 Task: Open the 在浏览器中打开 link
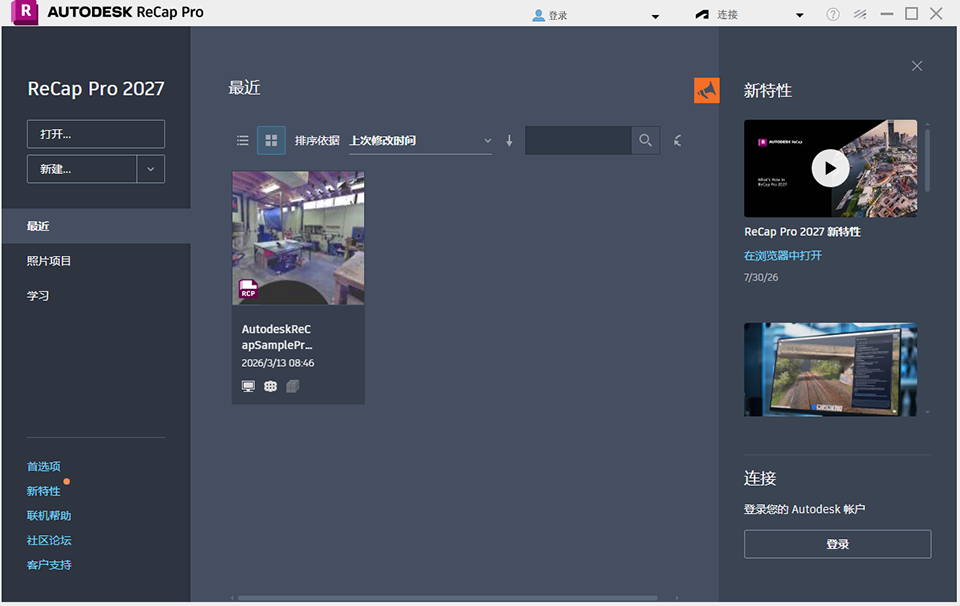(x=782, y=255)
